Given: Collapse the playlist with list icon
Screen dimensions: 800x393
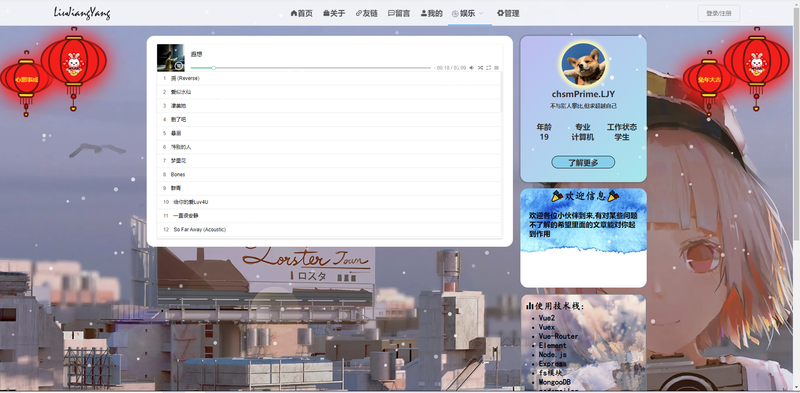Looking at the screenshot, I should point(496,68).
